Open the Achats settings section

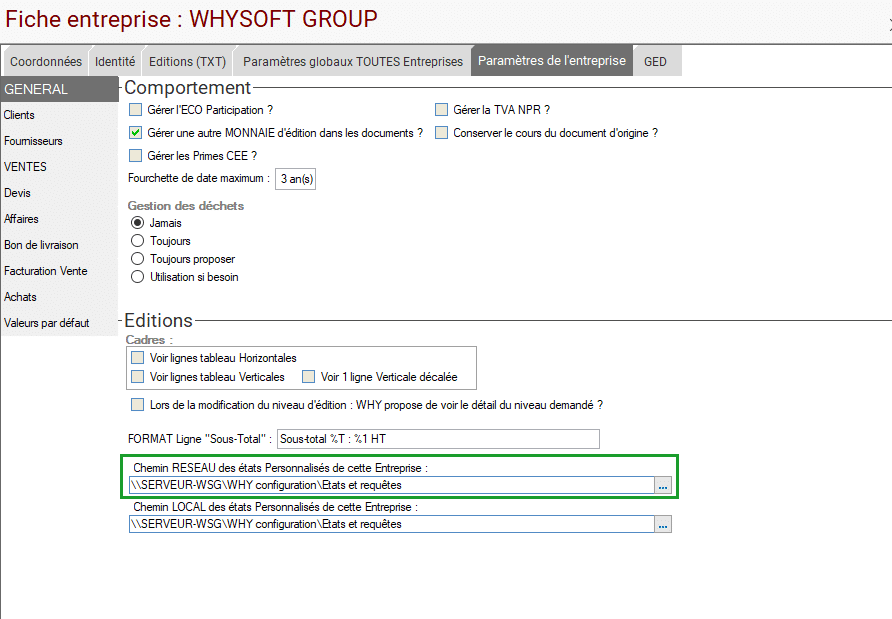59,297
